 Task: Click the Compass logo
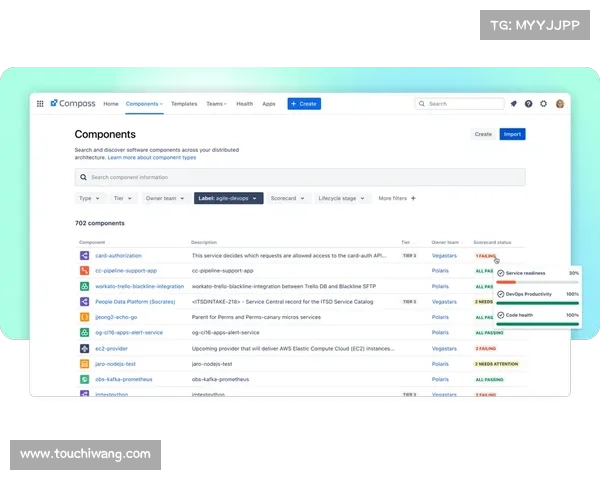[x=73, y=103]
